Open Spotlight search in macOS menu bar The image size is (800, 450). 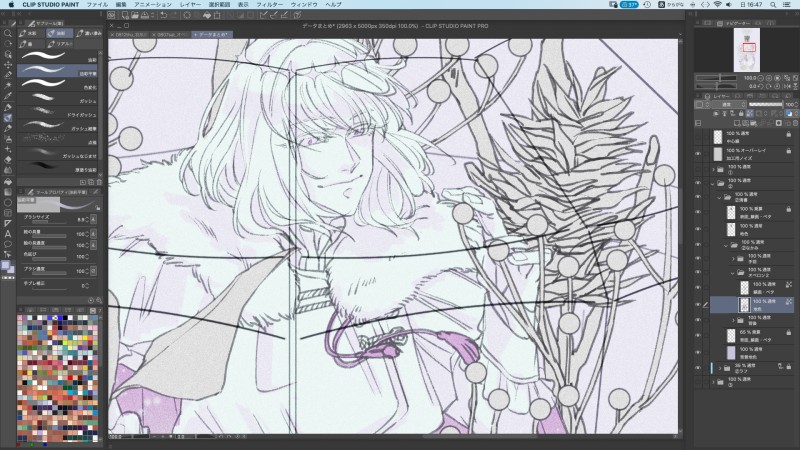point(773,5)
